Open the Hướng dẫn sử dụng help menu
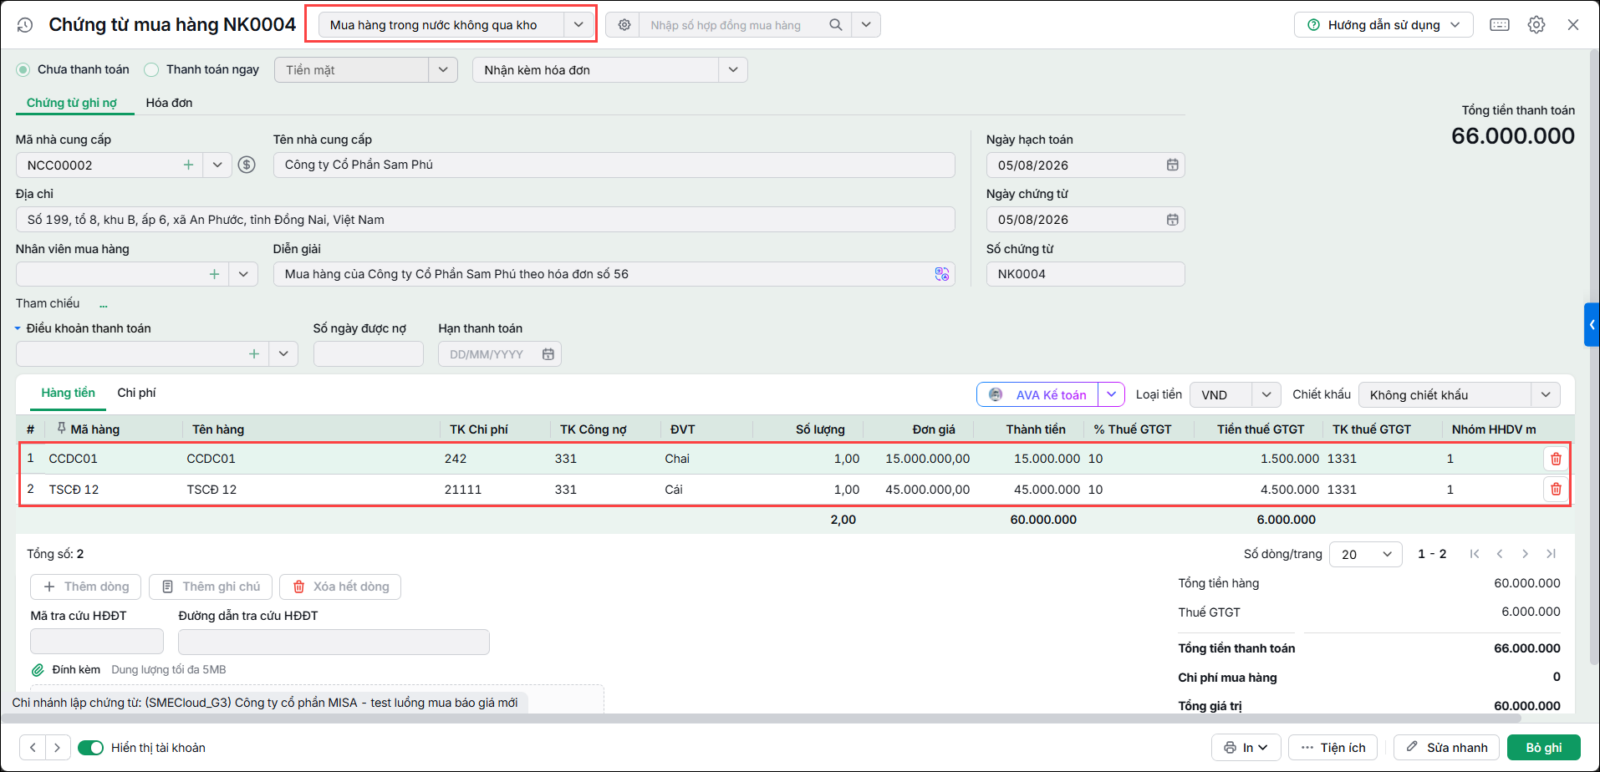 click(x=1384, y=25)
